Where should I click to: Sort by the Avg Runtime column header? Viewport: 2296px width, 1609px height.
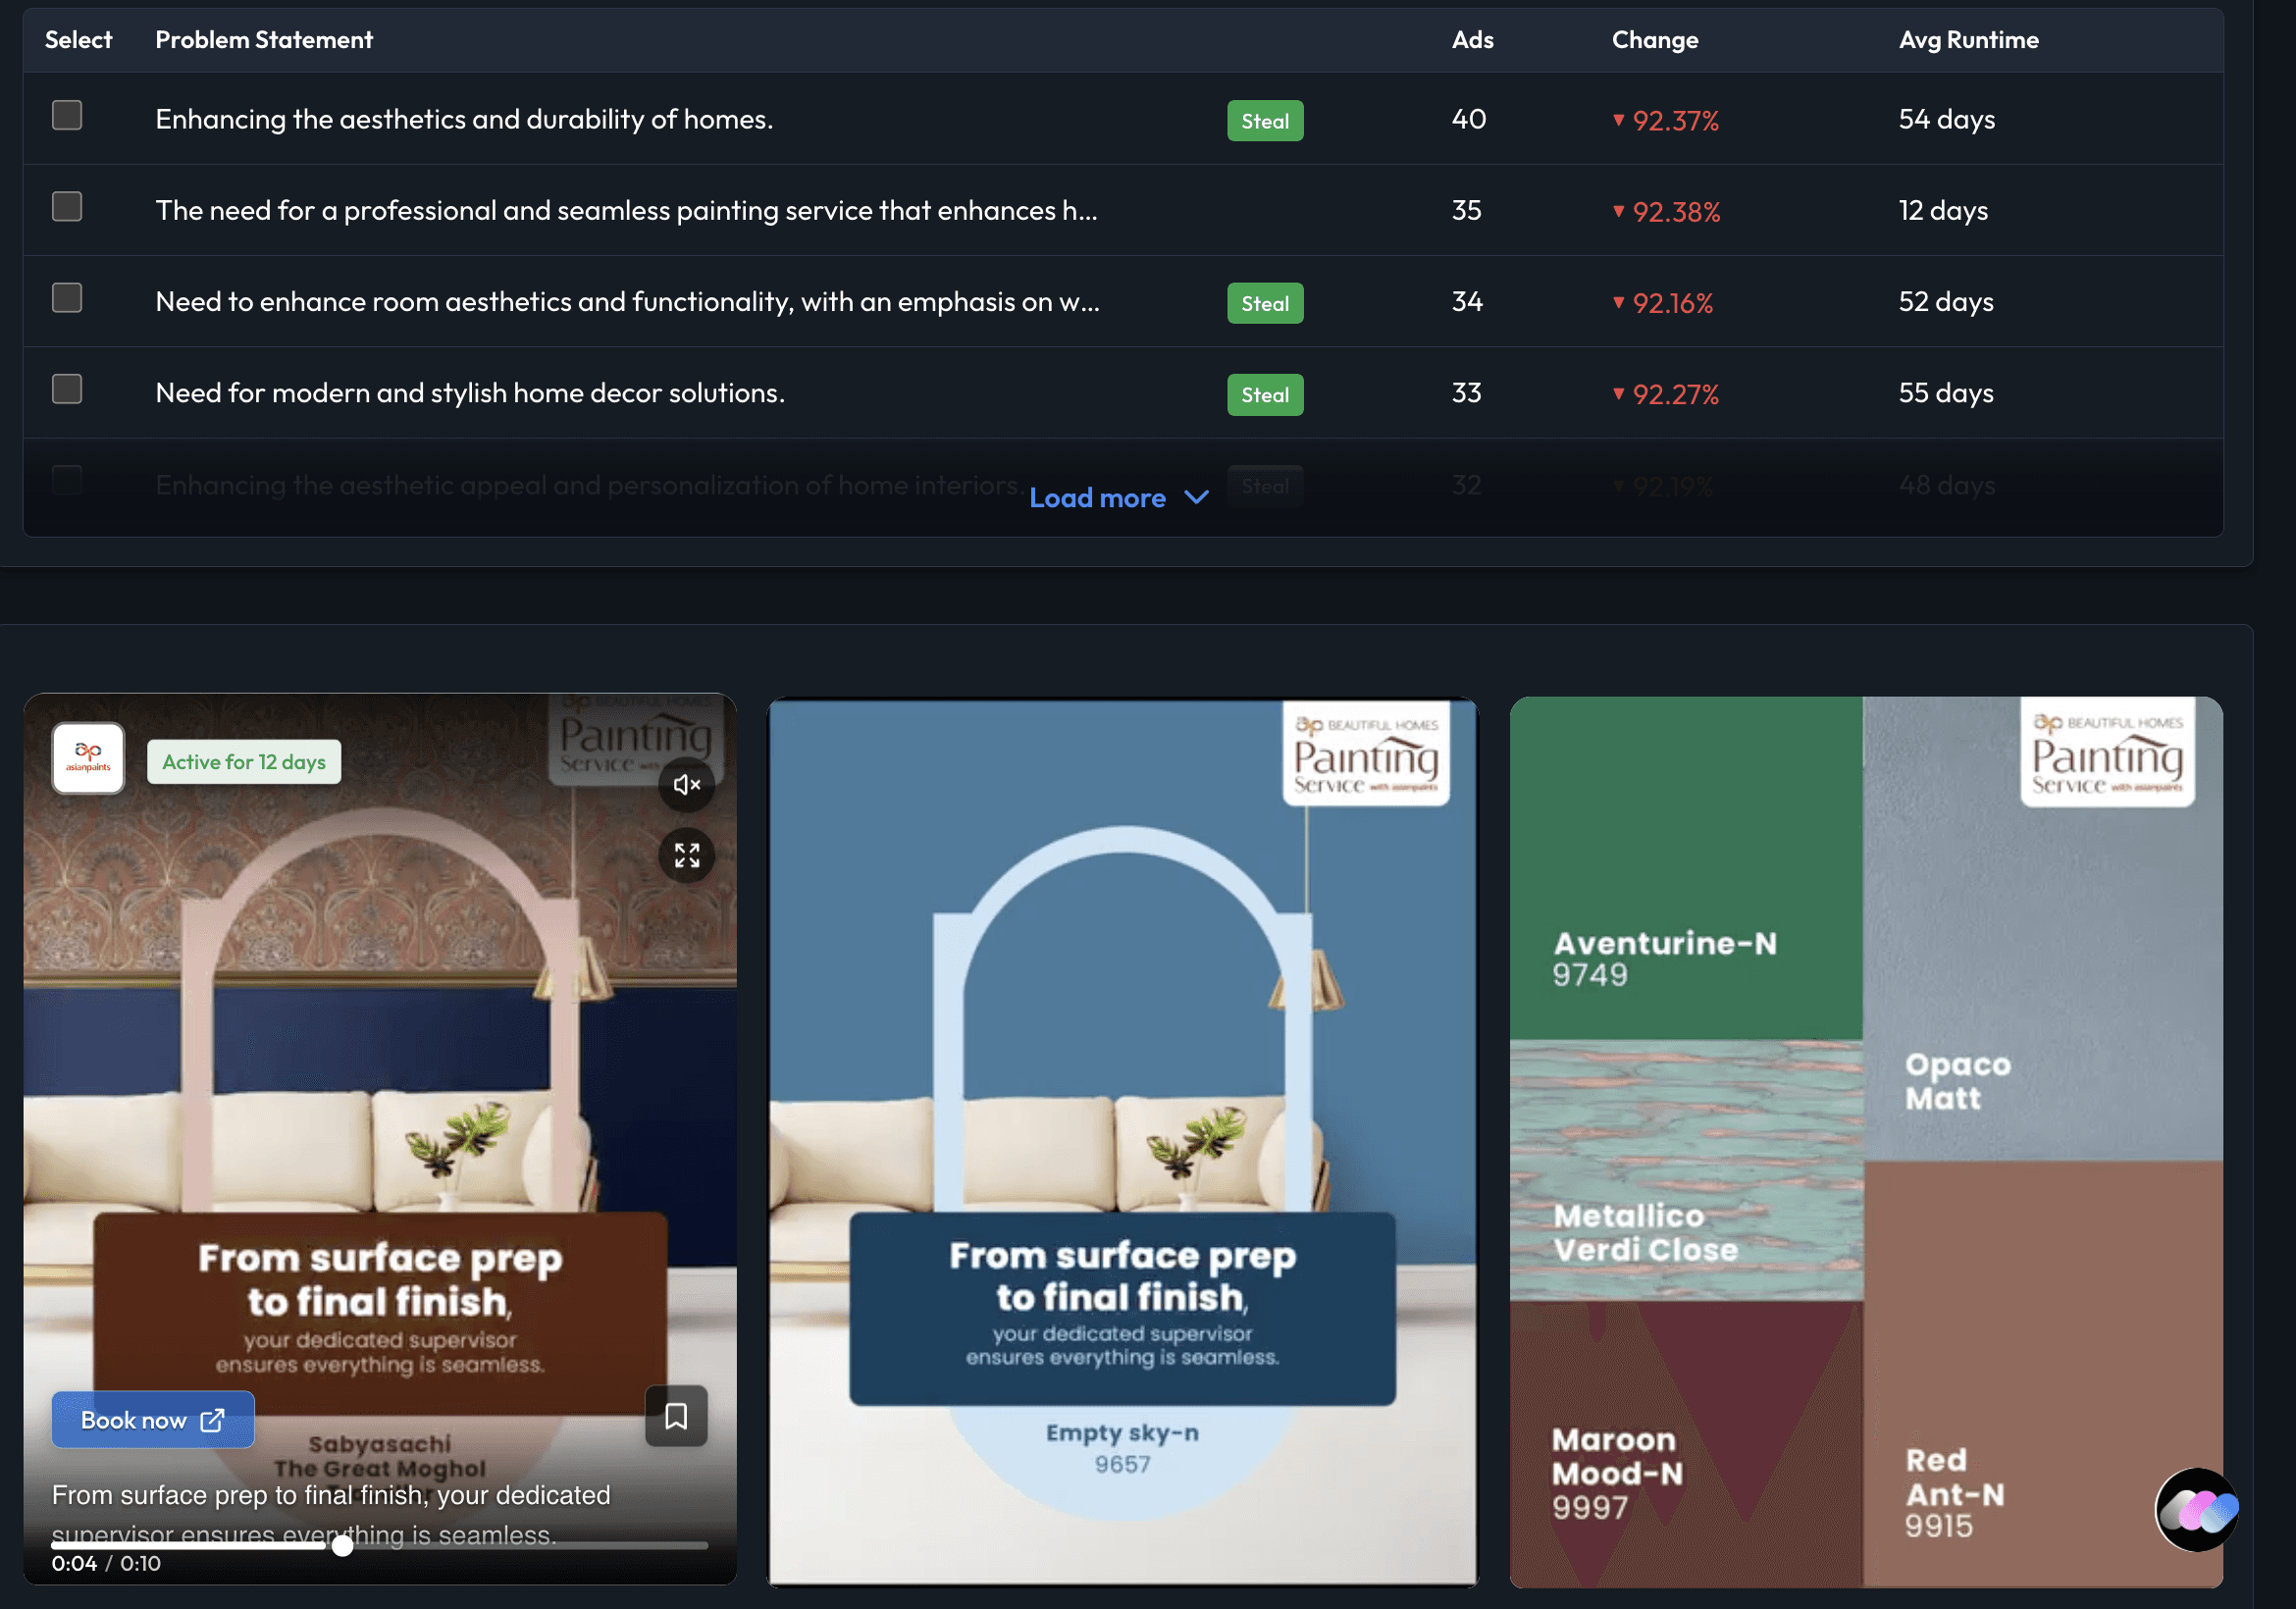pos(1967,40)
